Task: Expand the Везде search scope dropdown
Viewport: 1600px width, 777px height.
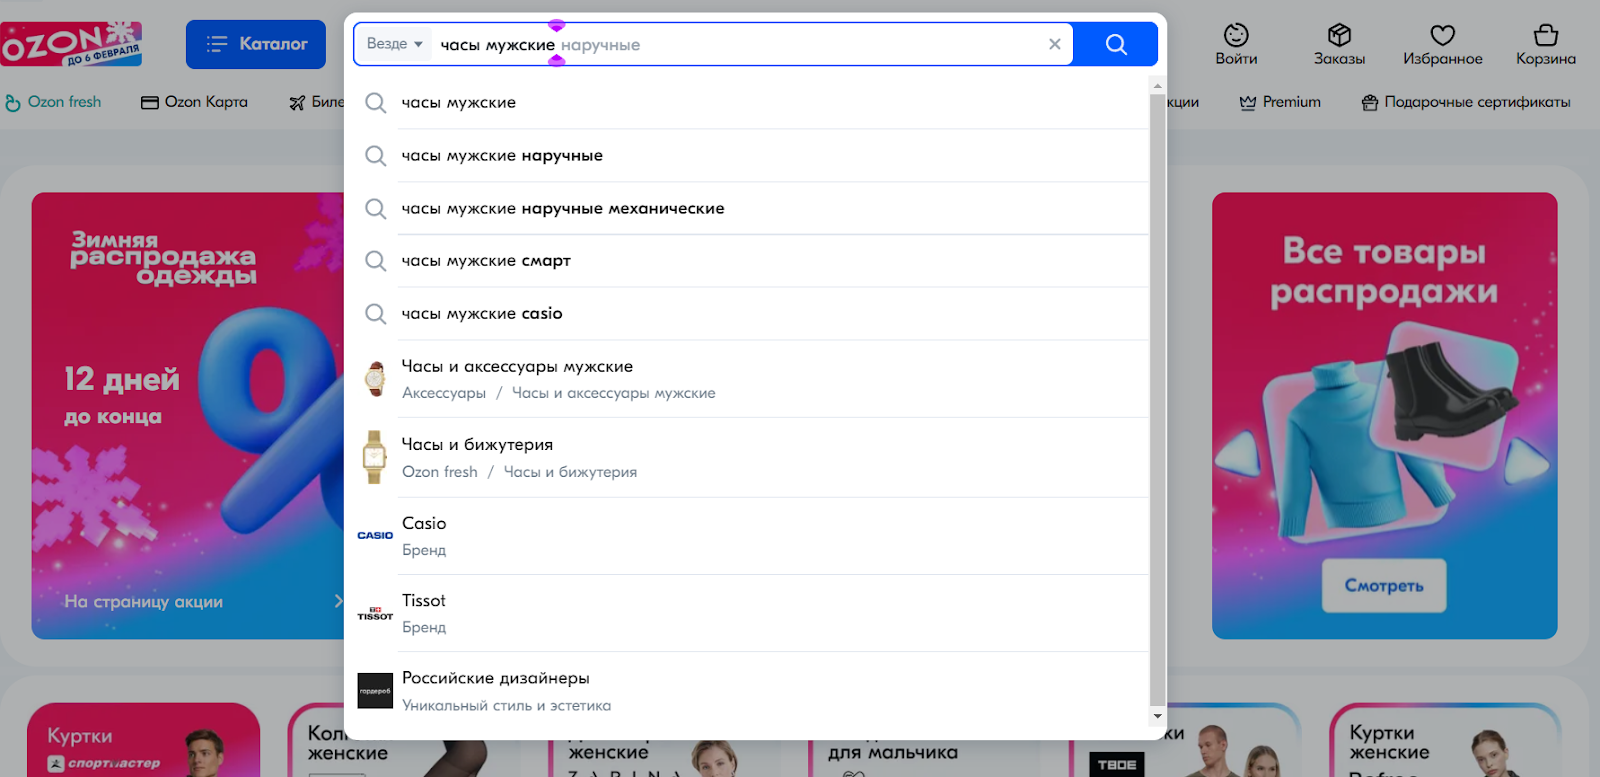Action: [x=394, y=44]
